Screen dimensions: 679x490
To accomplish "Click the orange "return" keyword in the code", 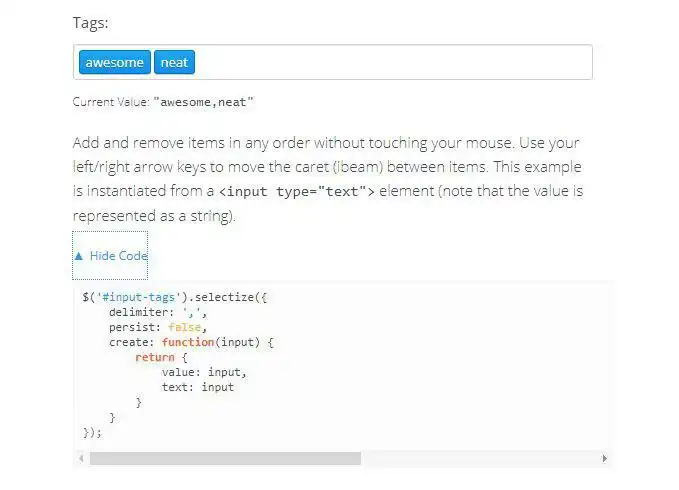I will click(x=155, y=357).
